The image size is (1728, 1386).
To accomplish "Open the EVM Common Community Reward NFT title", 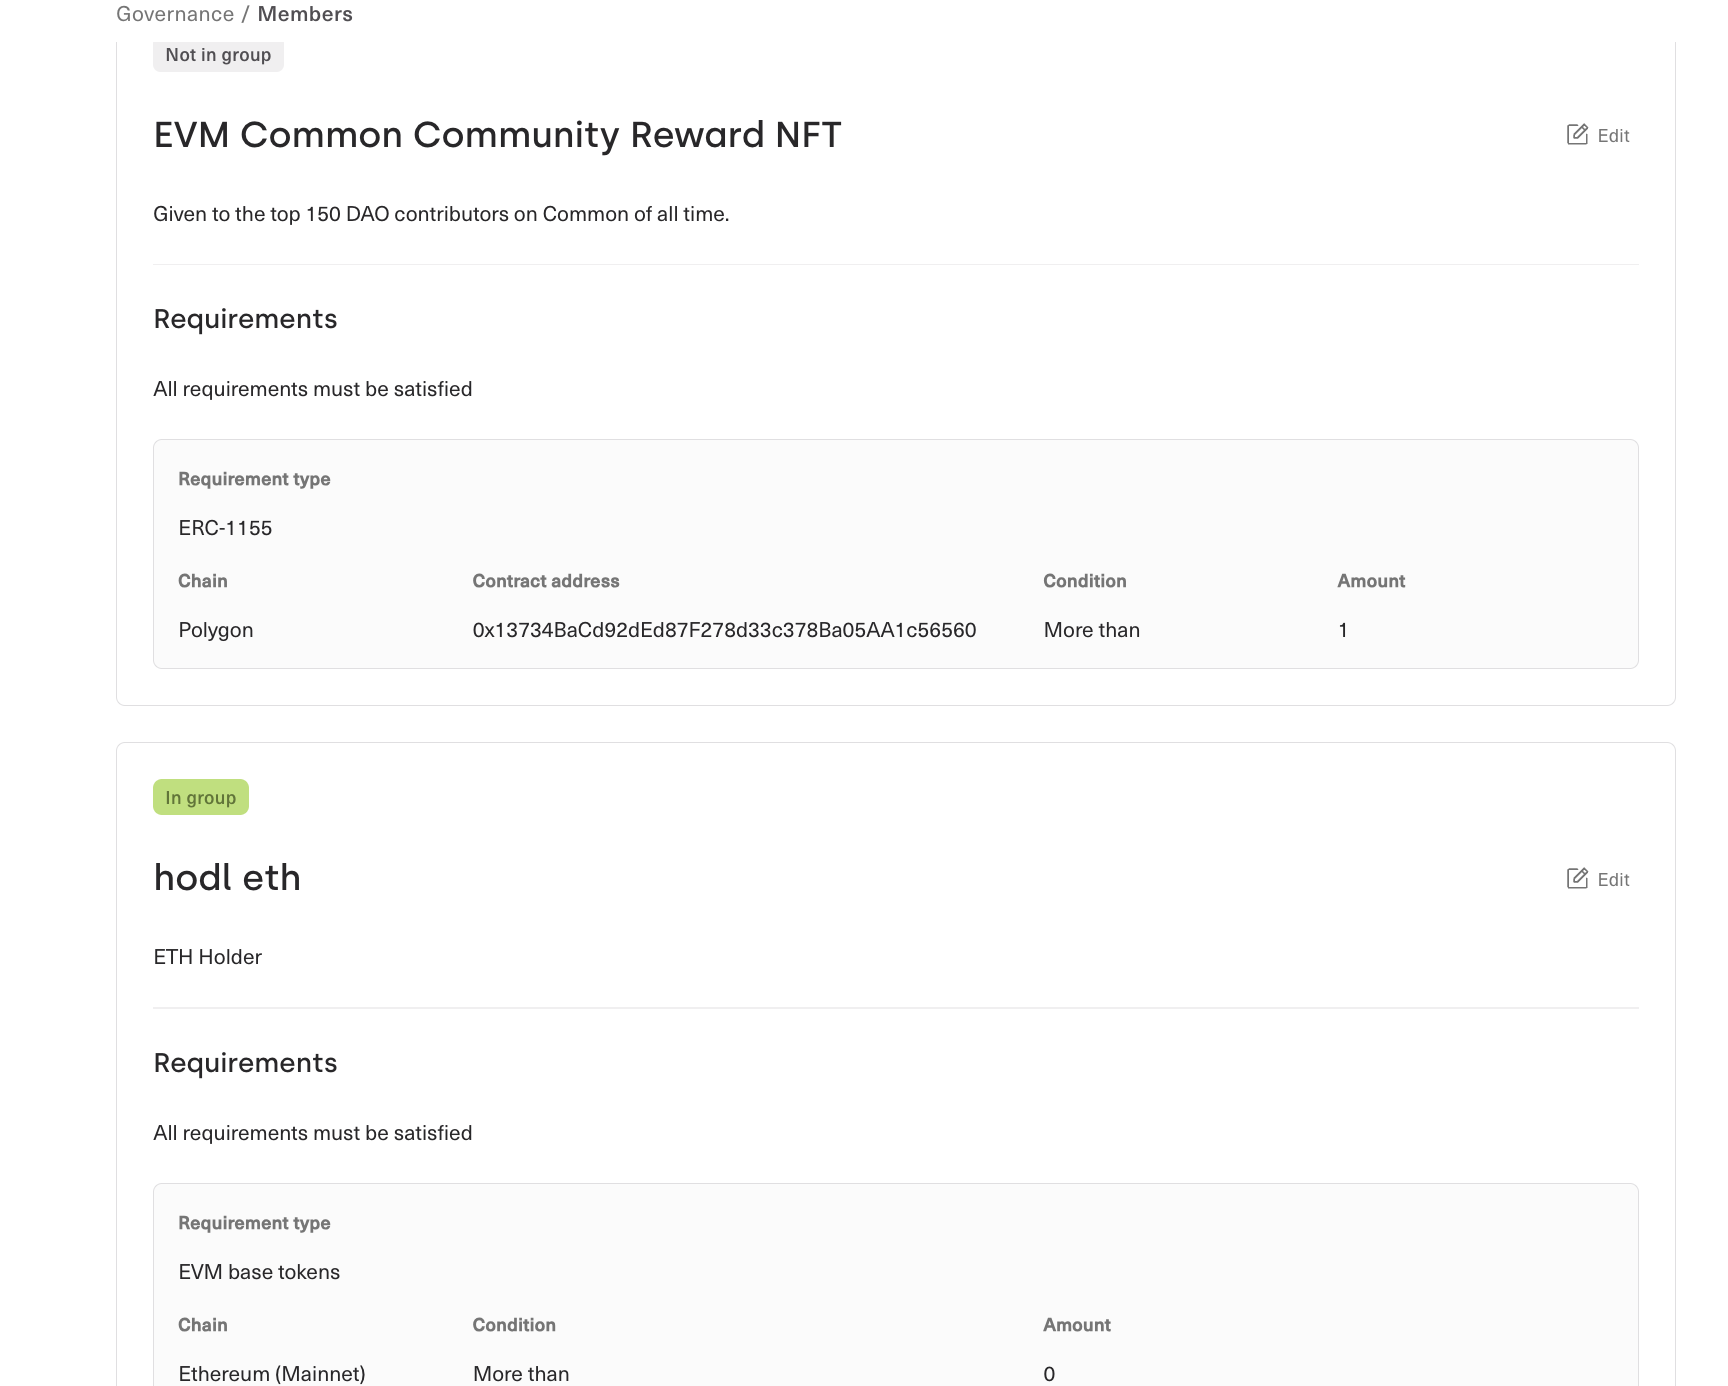I will point(497,135).
